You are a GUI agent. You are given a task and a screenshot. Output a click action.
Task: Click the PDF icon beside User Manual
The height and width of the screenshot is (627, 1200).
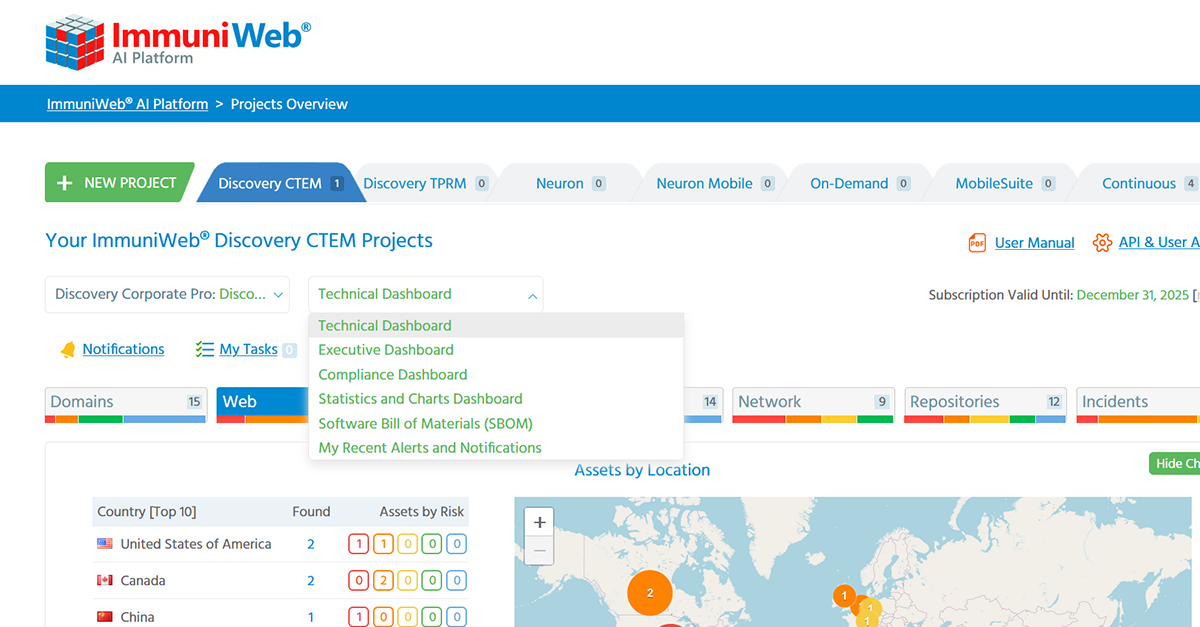pyautogui.click(x=977, y=243)
